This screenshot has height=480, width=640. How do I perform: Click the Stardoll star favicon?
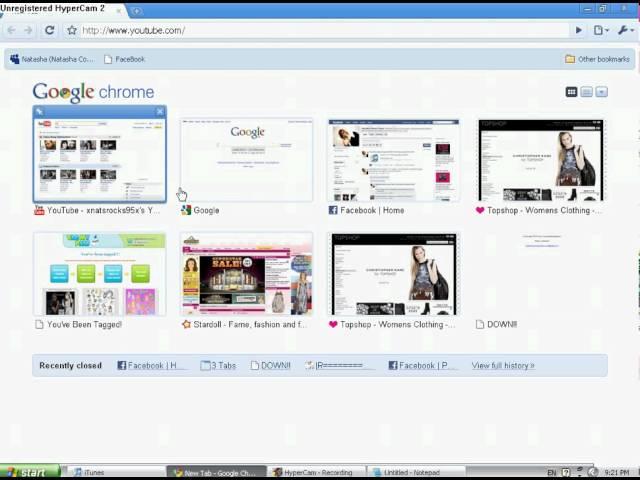pos(186,324)
